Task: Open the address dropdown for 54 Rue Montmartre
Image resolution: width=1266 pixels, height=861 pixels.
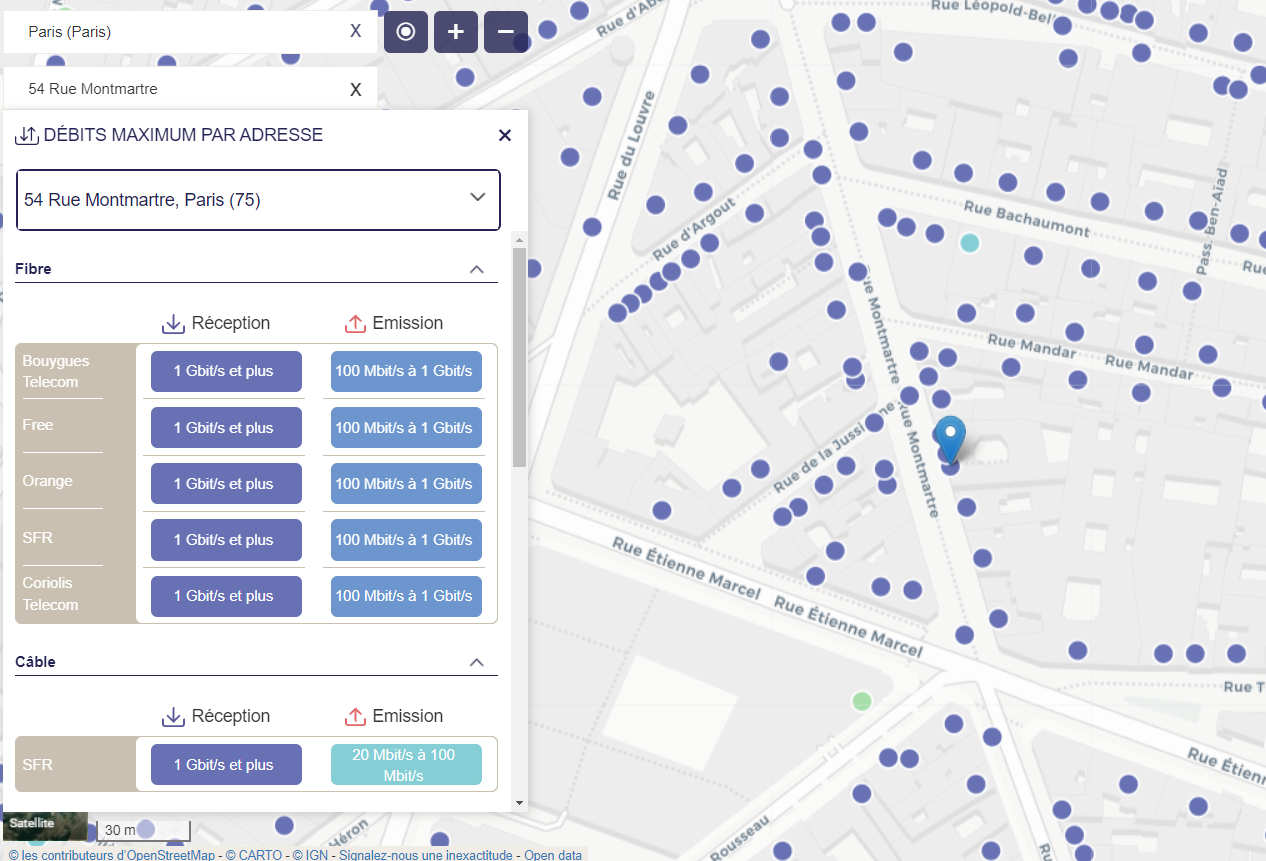Action: pyautogui.click(x=477, y=198)
